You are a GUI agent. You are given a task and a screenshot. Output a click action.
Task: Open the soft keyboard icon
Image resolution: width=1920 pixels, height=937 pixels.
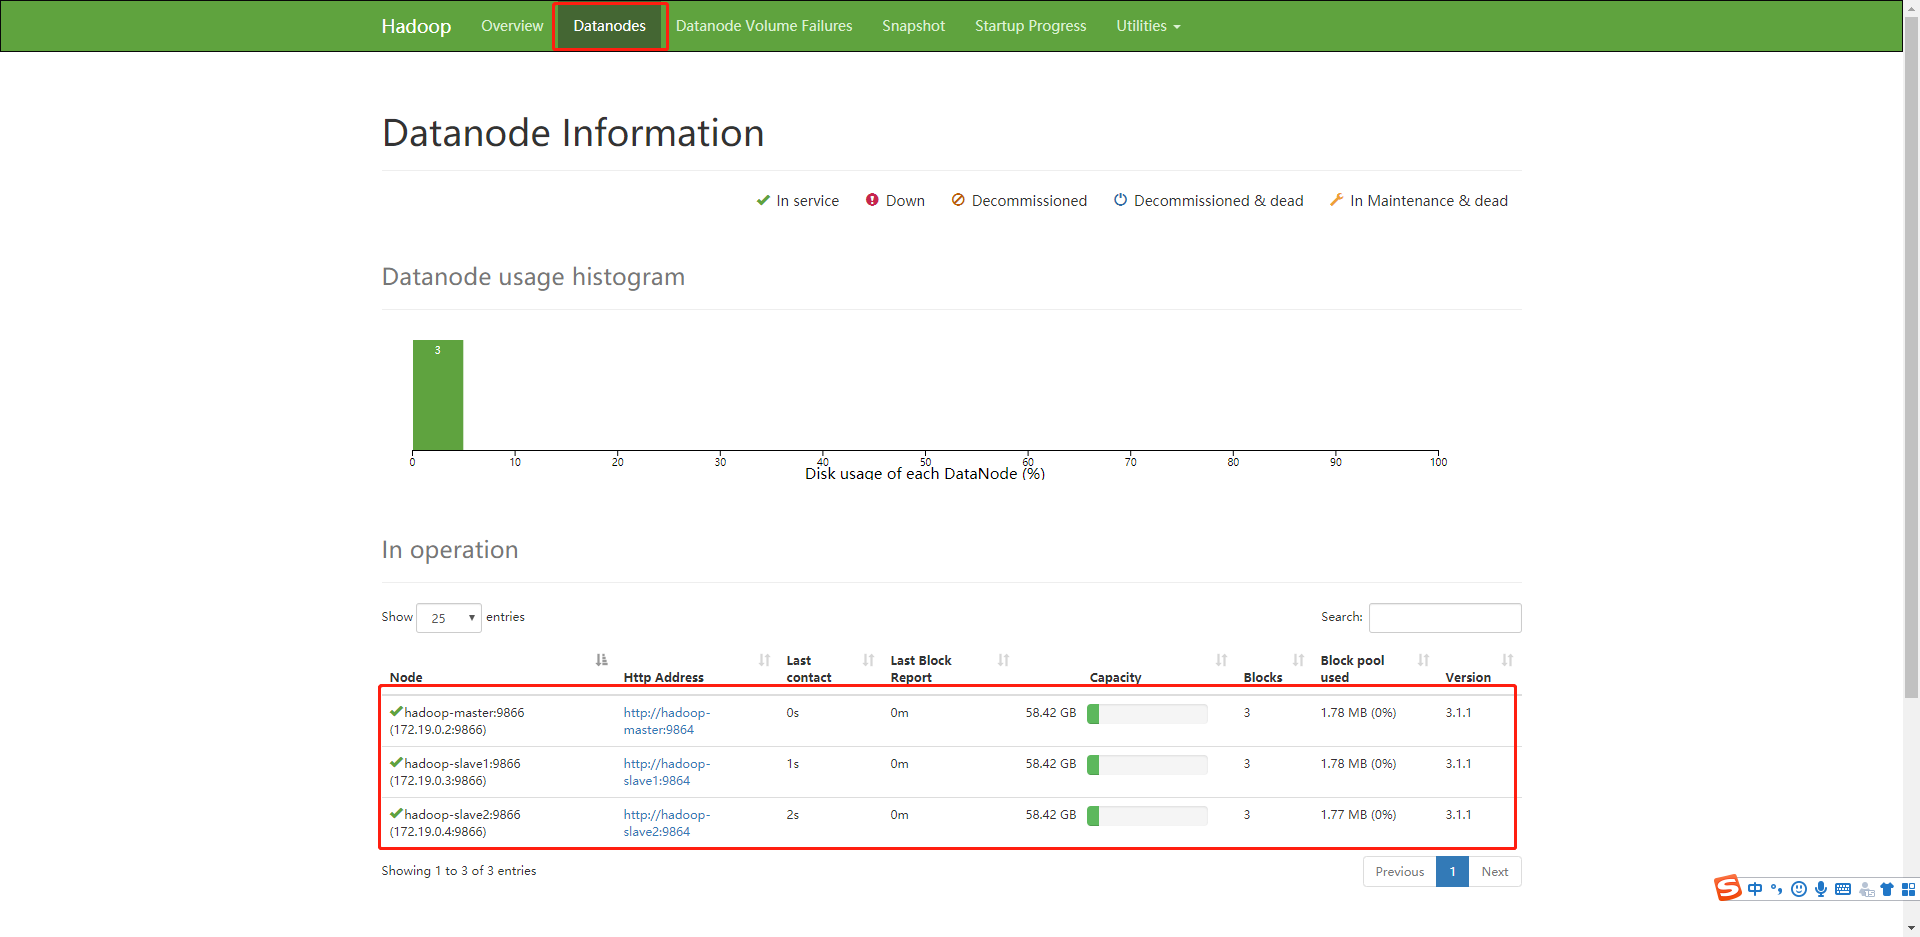[x=1843, y=889]
